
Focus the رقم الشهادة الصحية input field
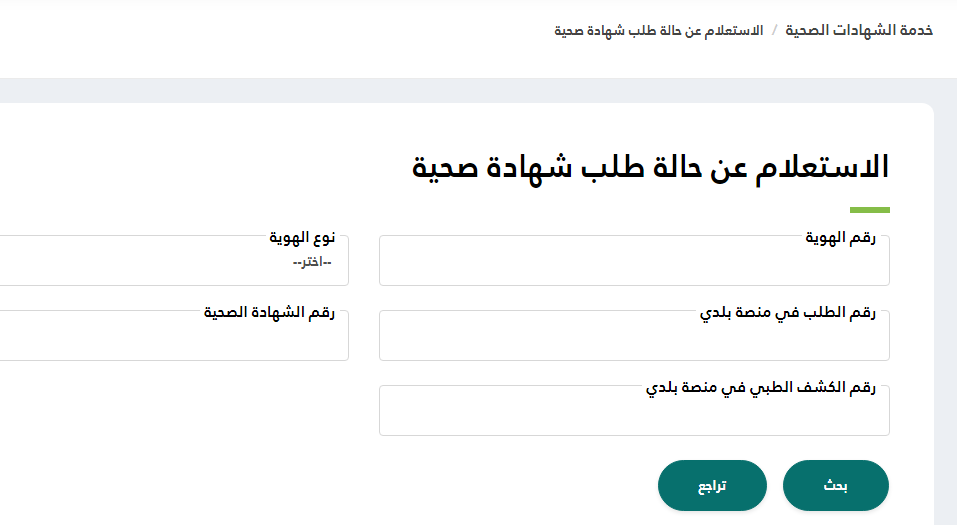[170, 339]
